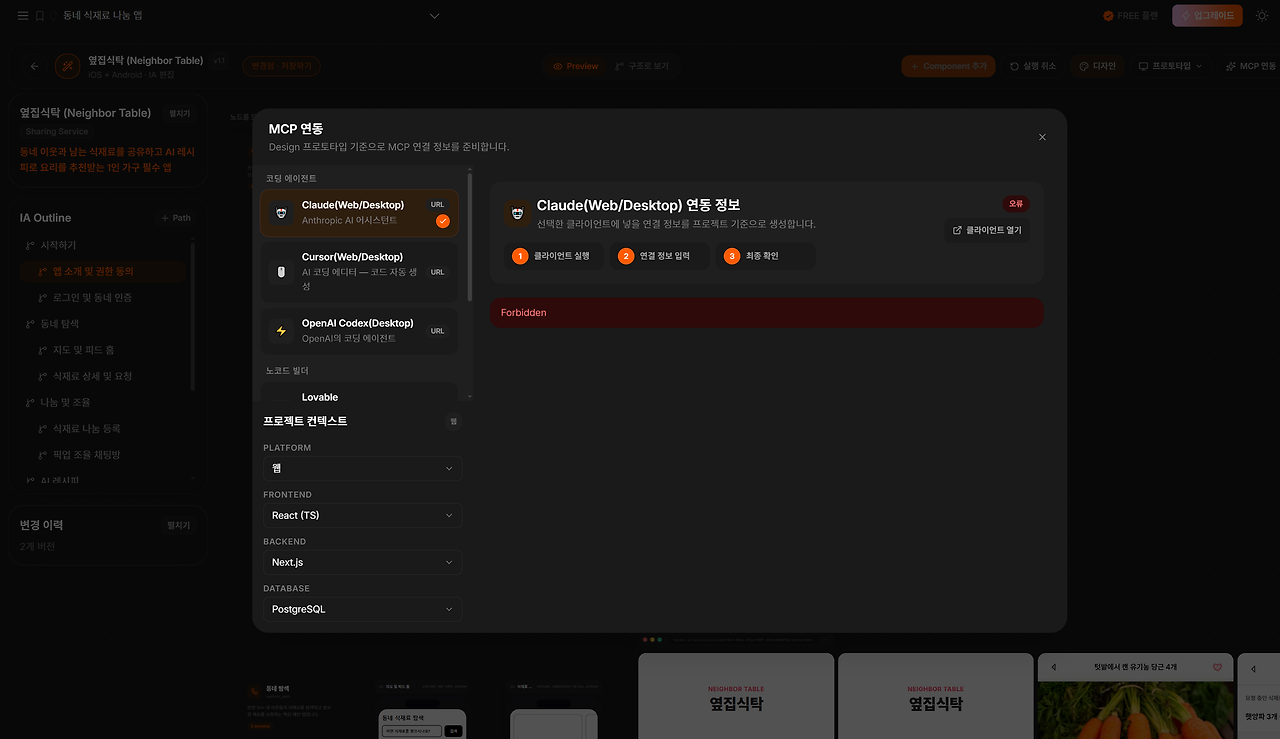Click the agent list scroll-down arrow
1280x739 pixels.
(470, 396)
